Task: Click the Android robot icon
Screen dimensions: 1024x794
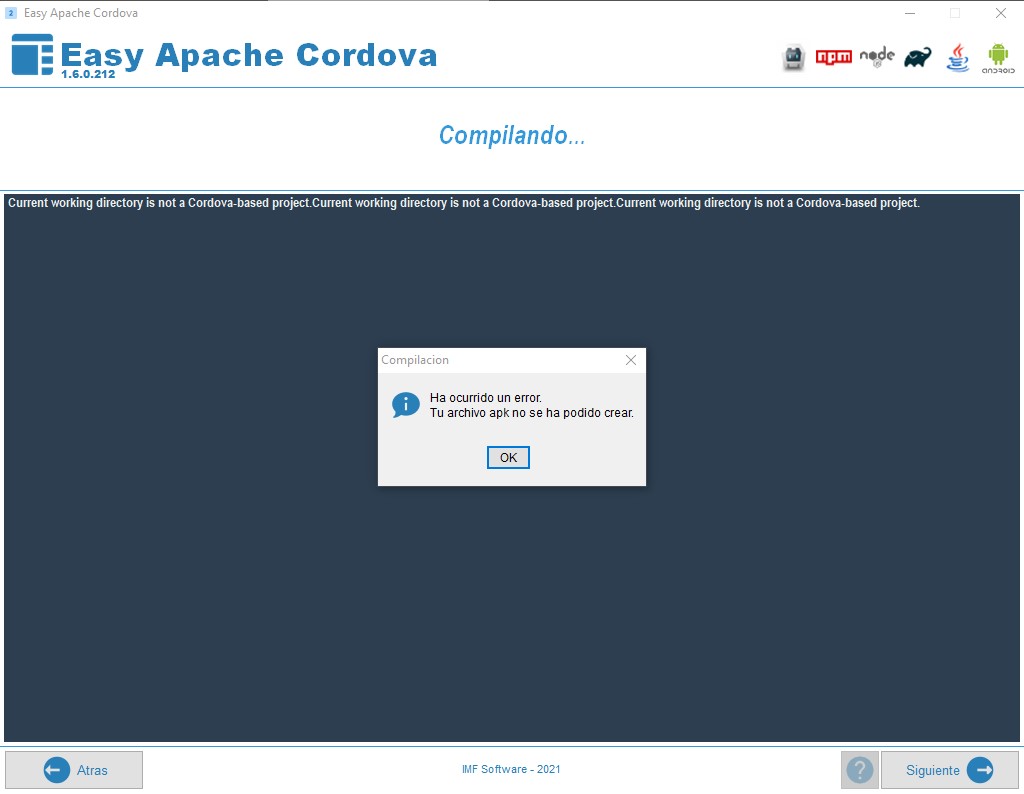Action: click(x=999, y=57)
